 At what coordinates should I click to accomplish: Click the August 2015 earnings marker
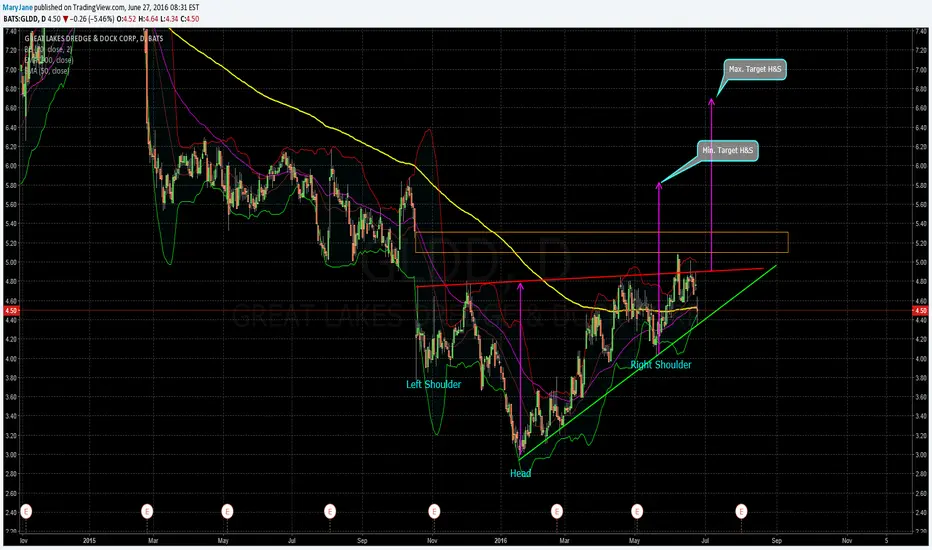coord(330,511)
